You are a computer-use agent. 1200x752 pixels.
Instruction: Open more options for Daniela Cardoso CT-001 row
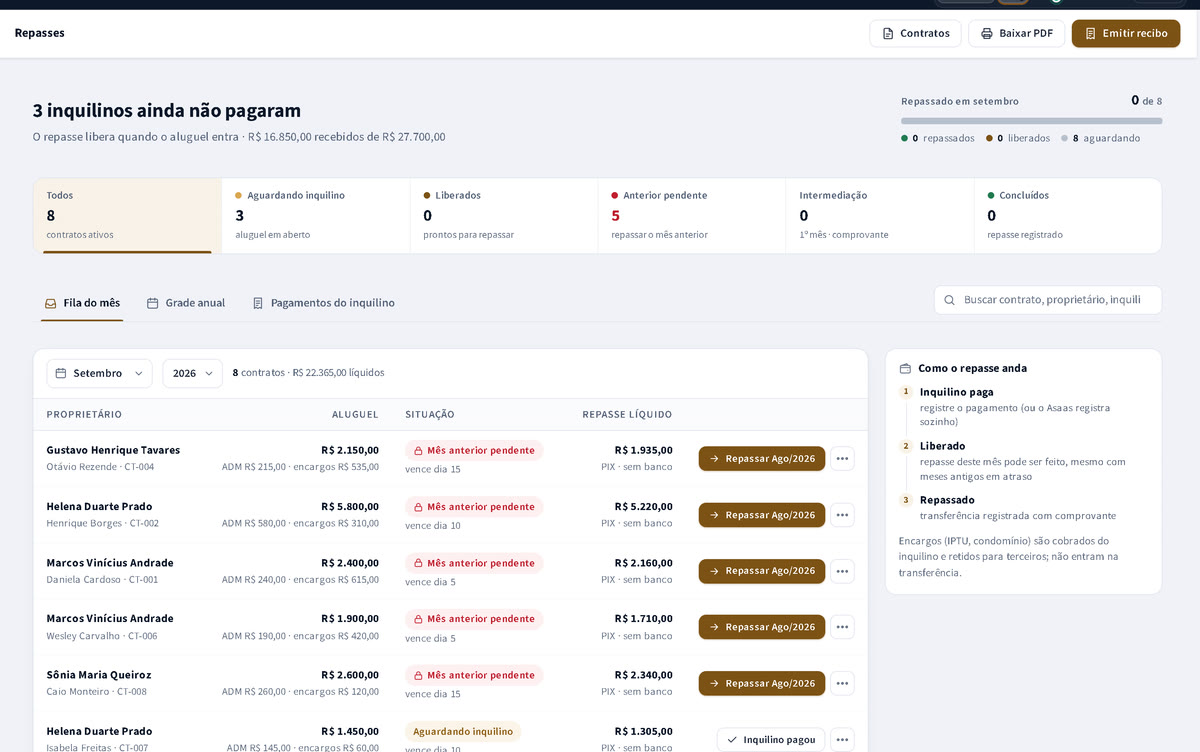tap(842, 571)
